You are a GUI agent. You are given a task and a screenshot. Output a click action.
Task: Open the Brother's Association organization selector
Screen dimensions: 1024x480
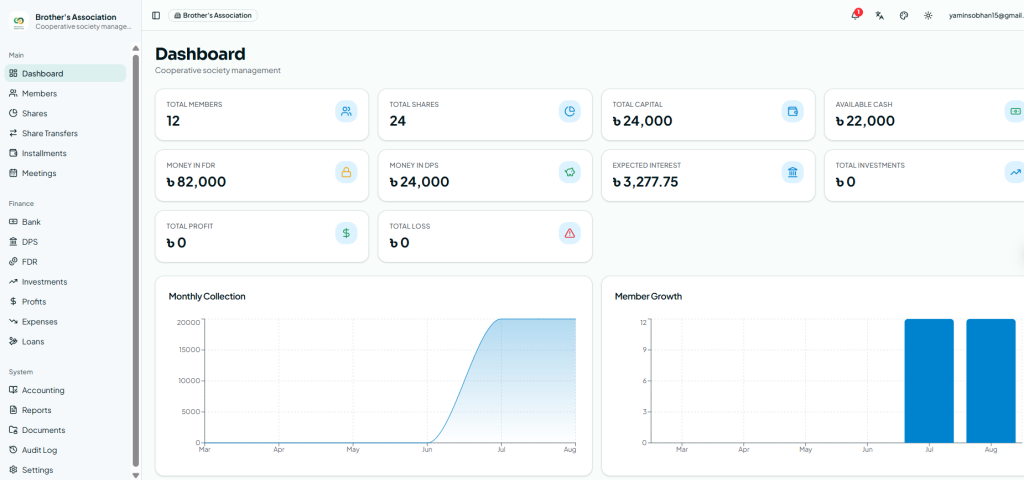[213, 15]
